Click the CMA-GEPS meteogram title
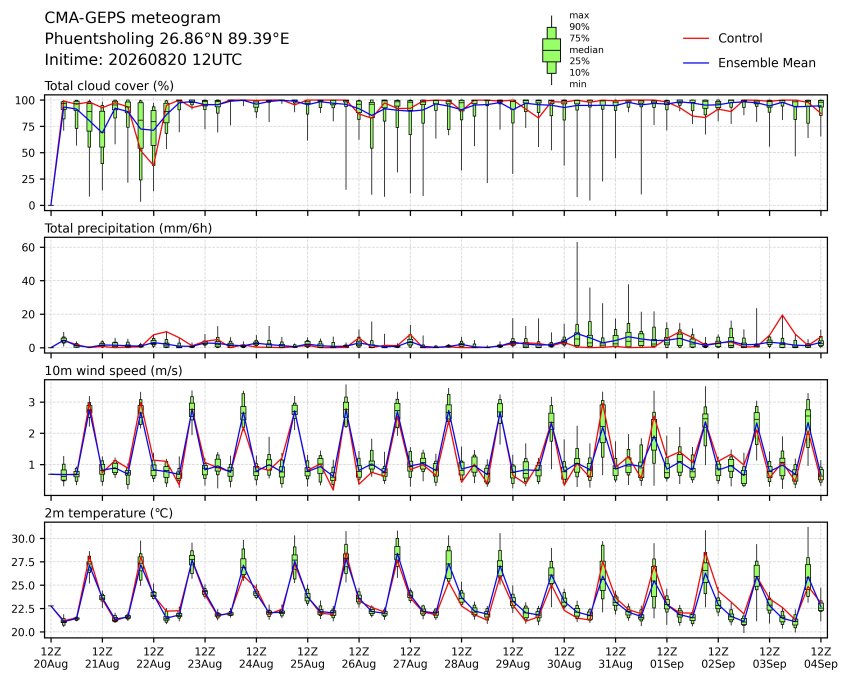 point(133,18)
